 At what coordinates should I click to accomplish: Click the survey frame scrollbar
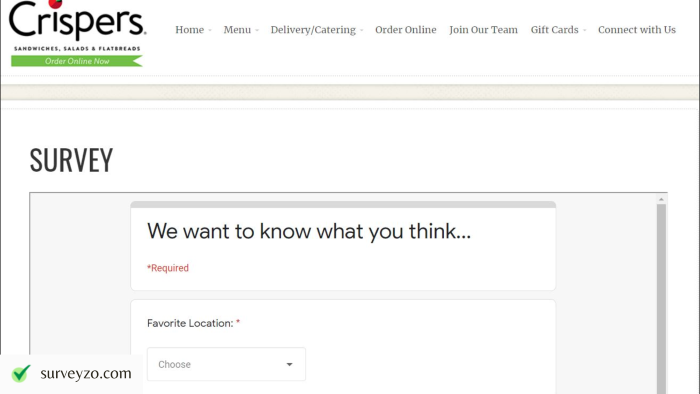[x=661, y=299]
